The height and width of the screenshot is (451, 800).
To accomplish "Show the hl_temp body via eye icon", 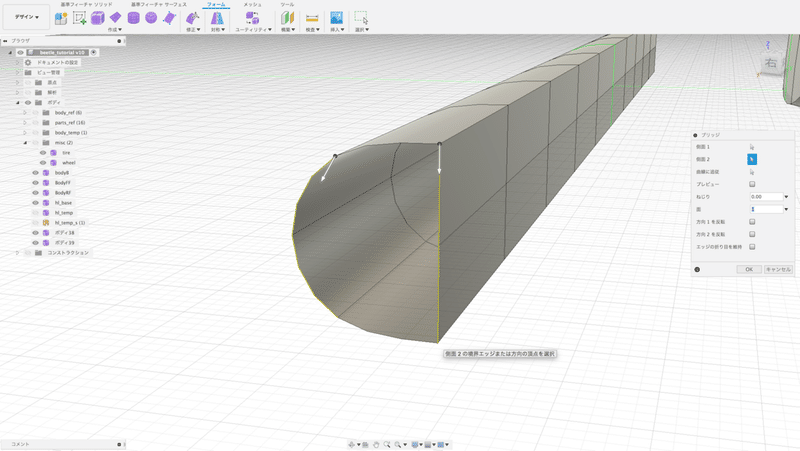I will pyautogui.click(x=35, y=213).
